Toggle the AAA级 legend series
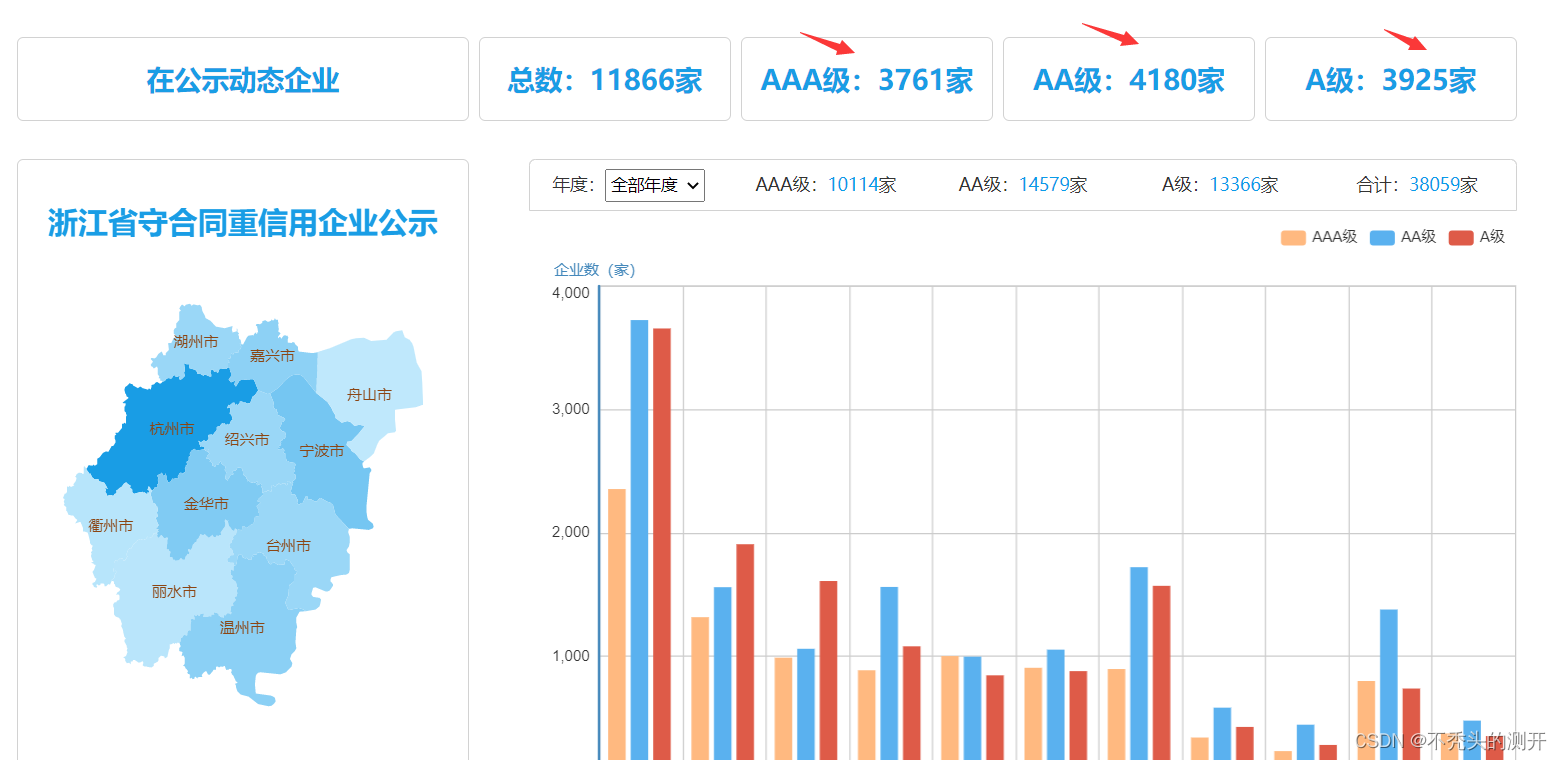1562x760 pixels. click(1318, 237)
